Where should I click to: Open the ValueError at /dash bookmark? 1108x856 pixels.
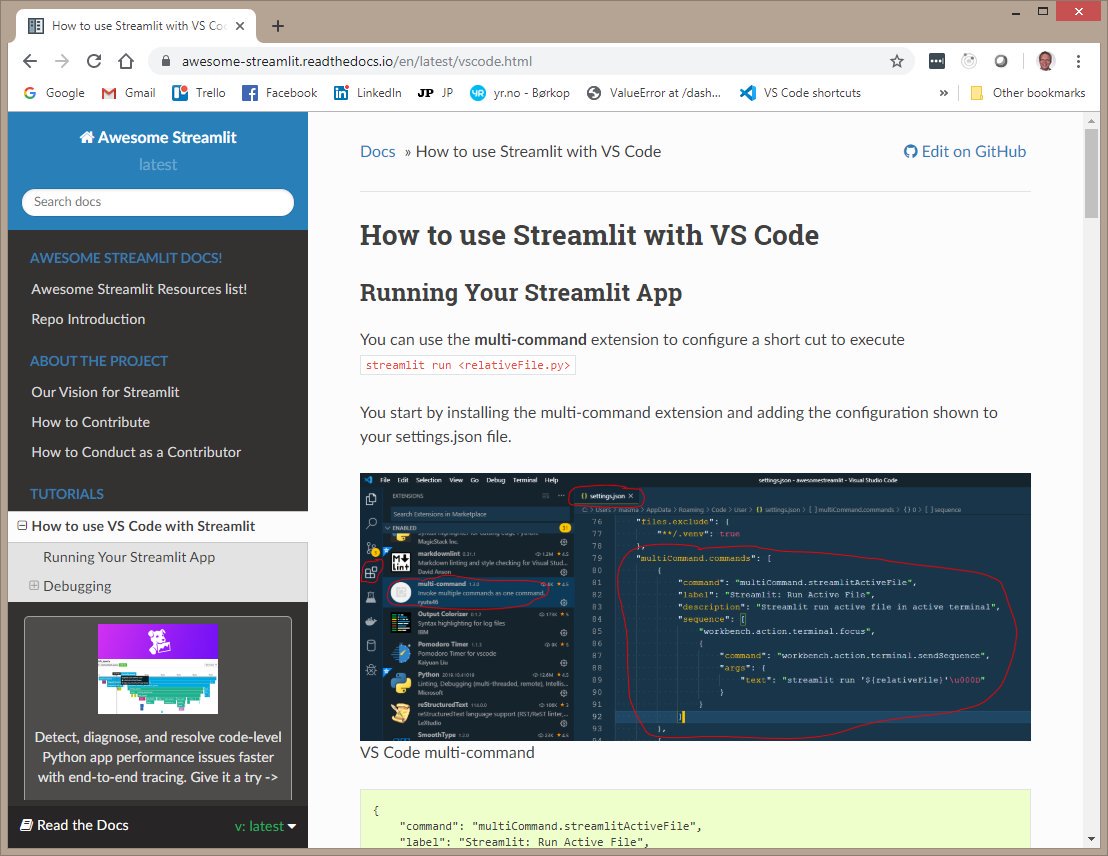point(654,93)
